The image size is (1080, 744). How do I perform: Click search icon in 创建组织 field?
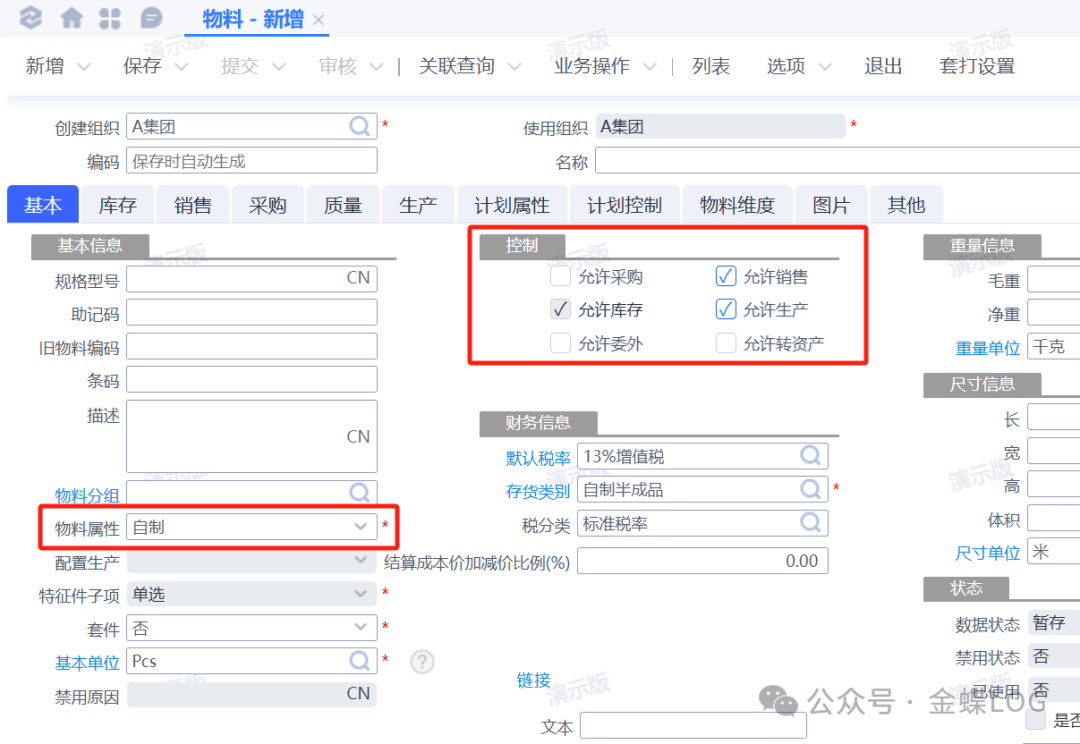(359, 127)
